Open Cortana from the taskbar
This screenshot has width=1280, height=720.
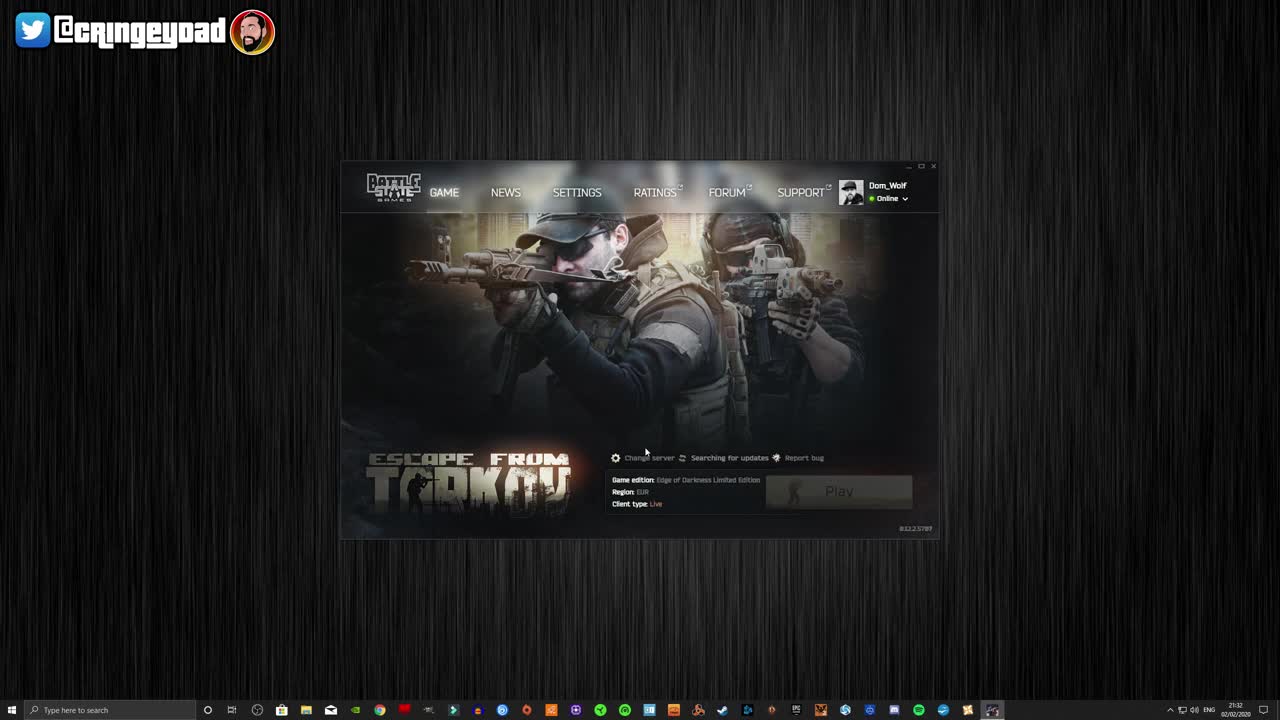(x=208, y=710)
